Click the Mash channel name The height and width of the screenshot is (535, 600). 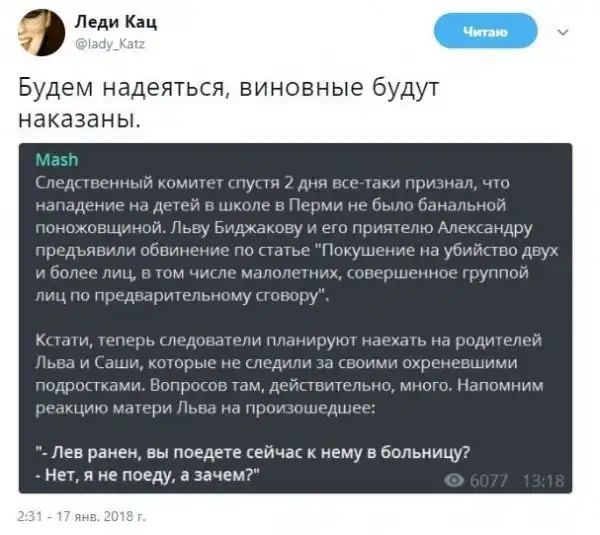pos(56,160)
